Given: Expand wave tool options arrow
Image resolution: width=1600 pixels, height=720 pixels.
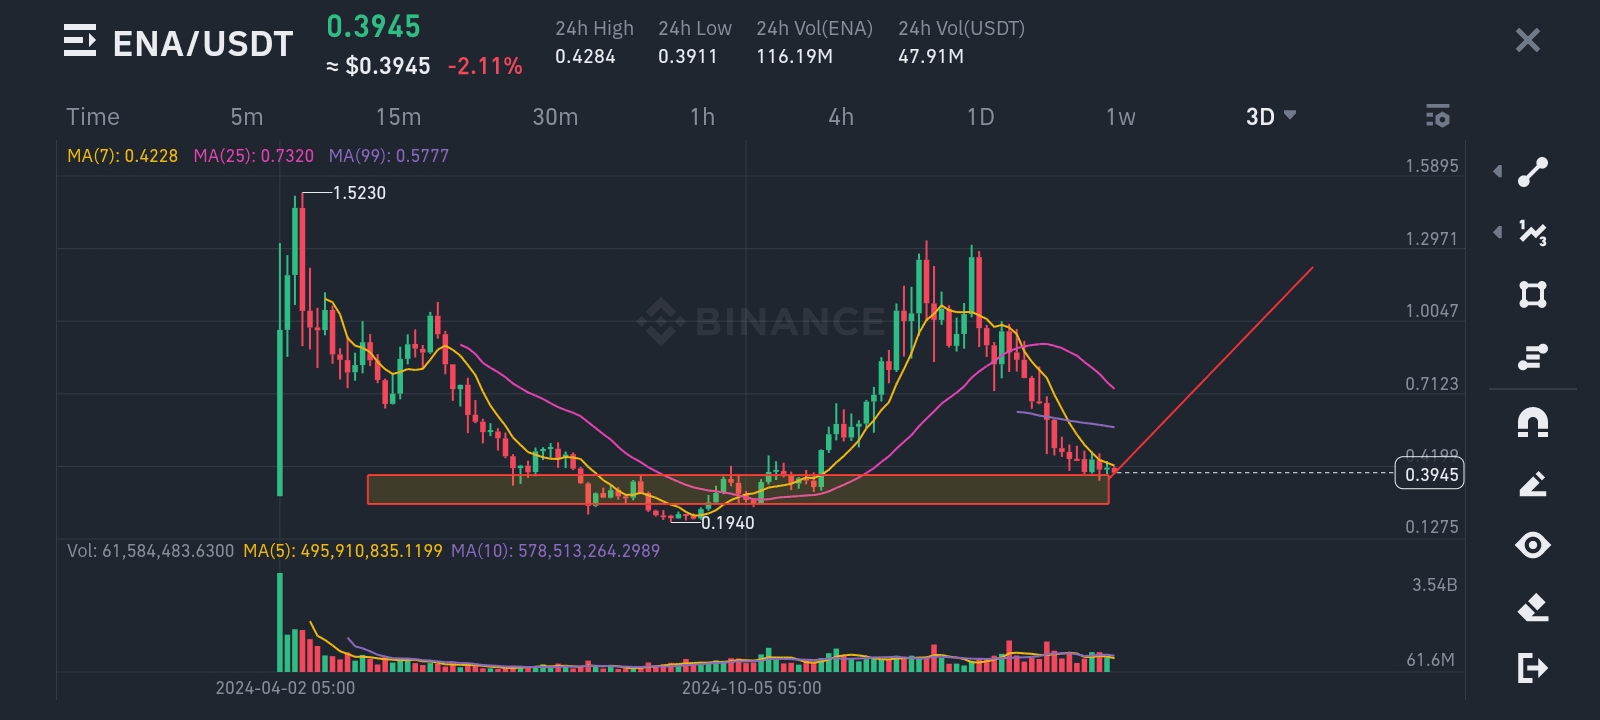Looking at the screenshot, I should coord(1498,233).
